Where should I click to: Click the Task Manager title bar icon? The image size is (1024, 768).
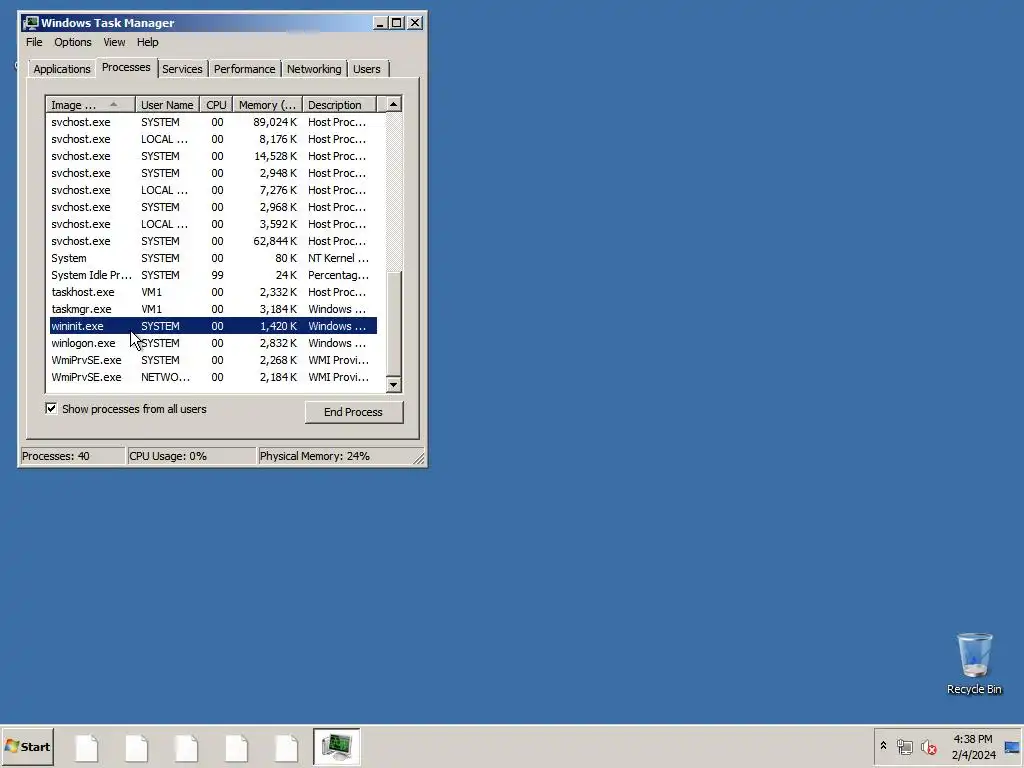click(30, 23)
